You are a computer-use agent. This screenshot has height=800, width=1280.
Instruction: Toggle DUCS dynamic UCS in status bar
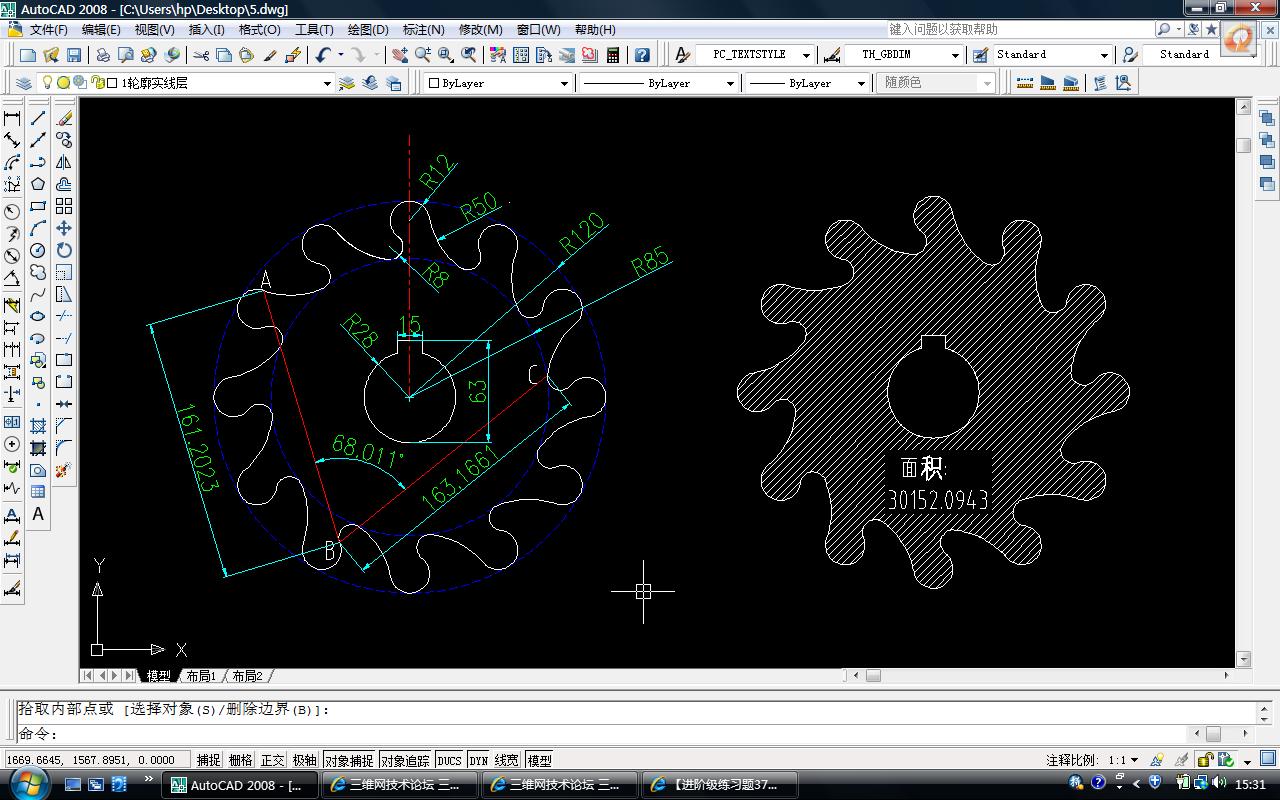point(450,760)
